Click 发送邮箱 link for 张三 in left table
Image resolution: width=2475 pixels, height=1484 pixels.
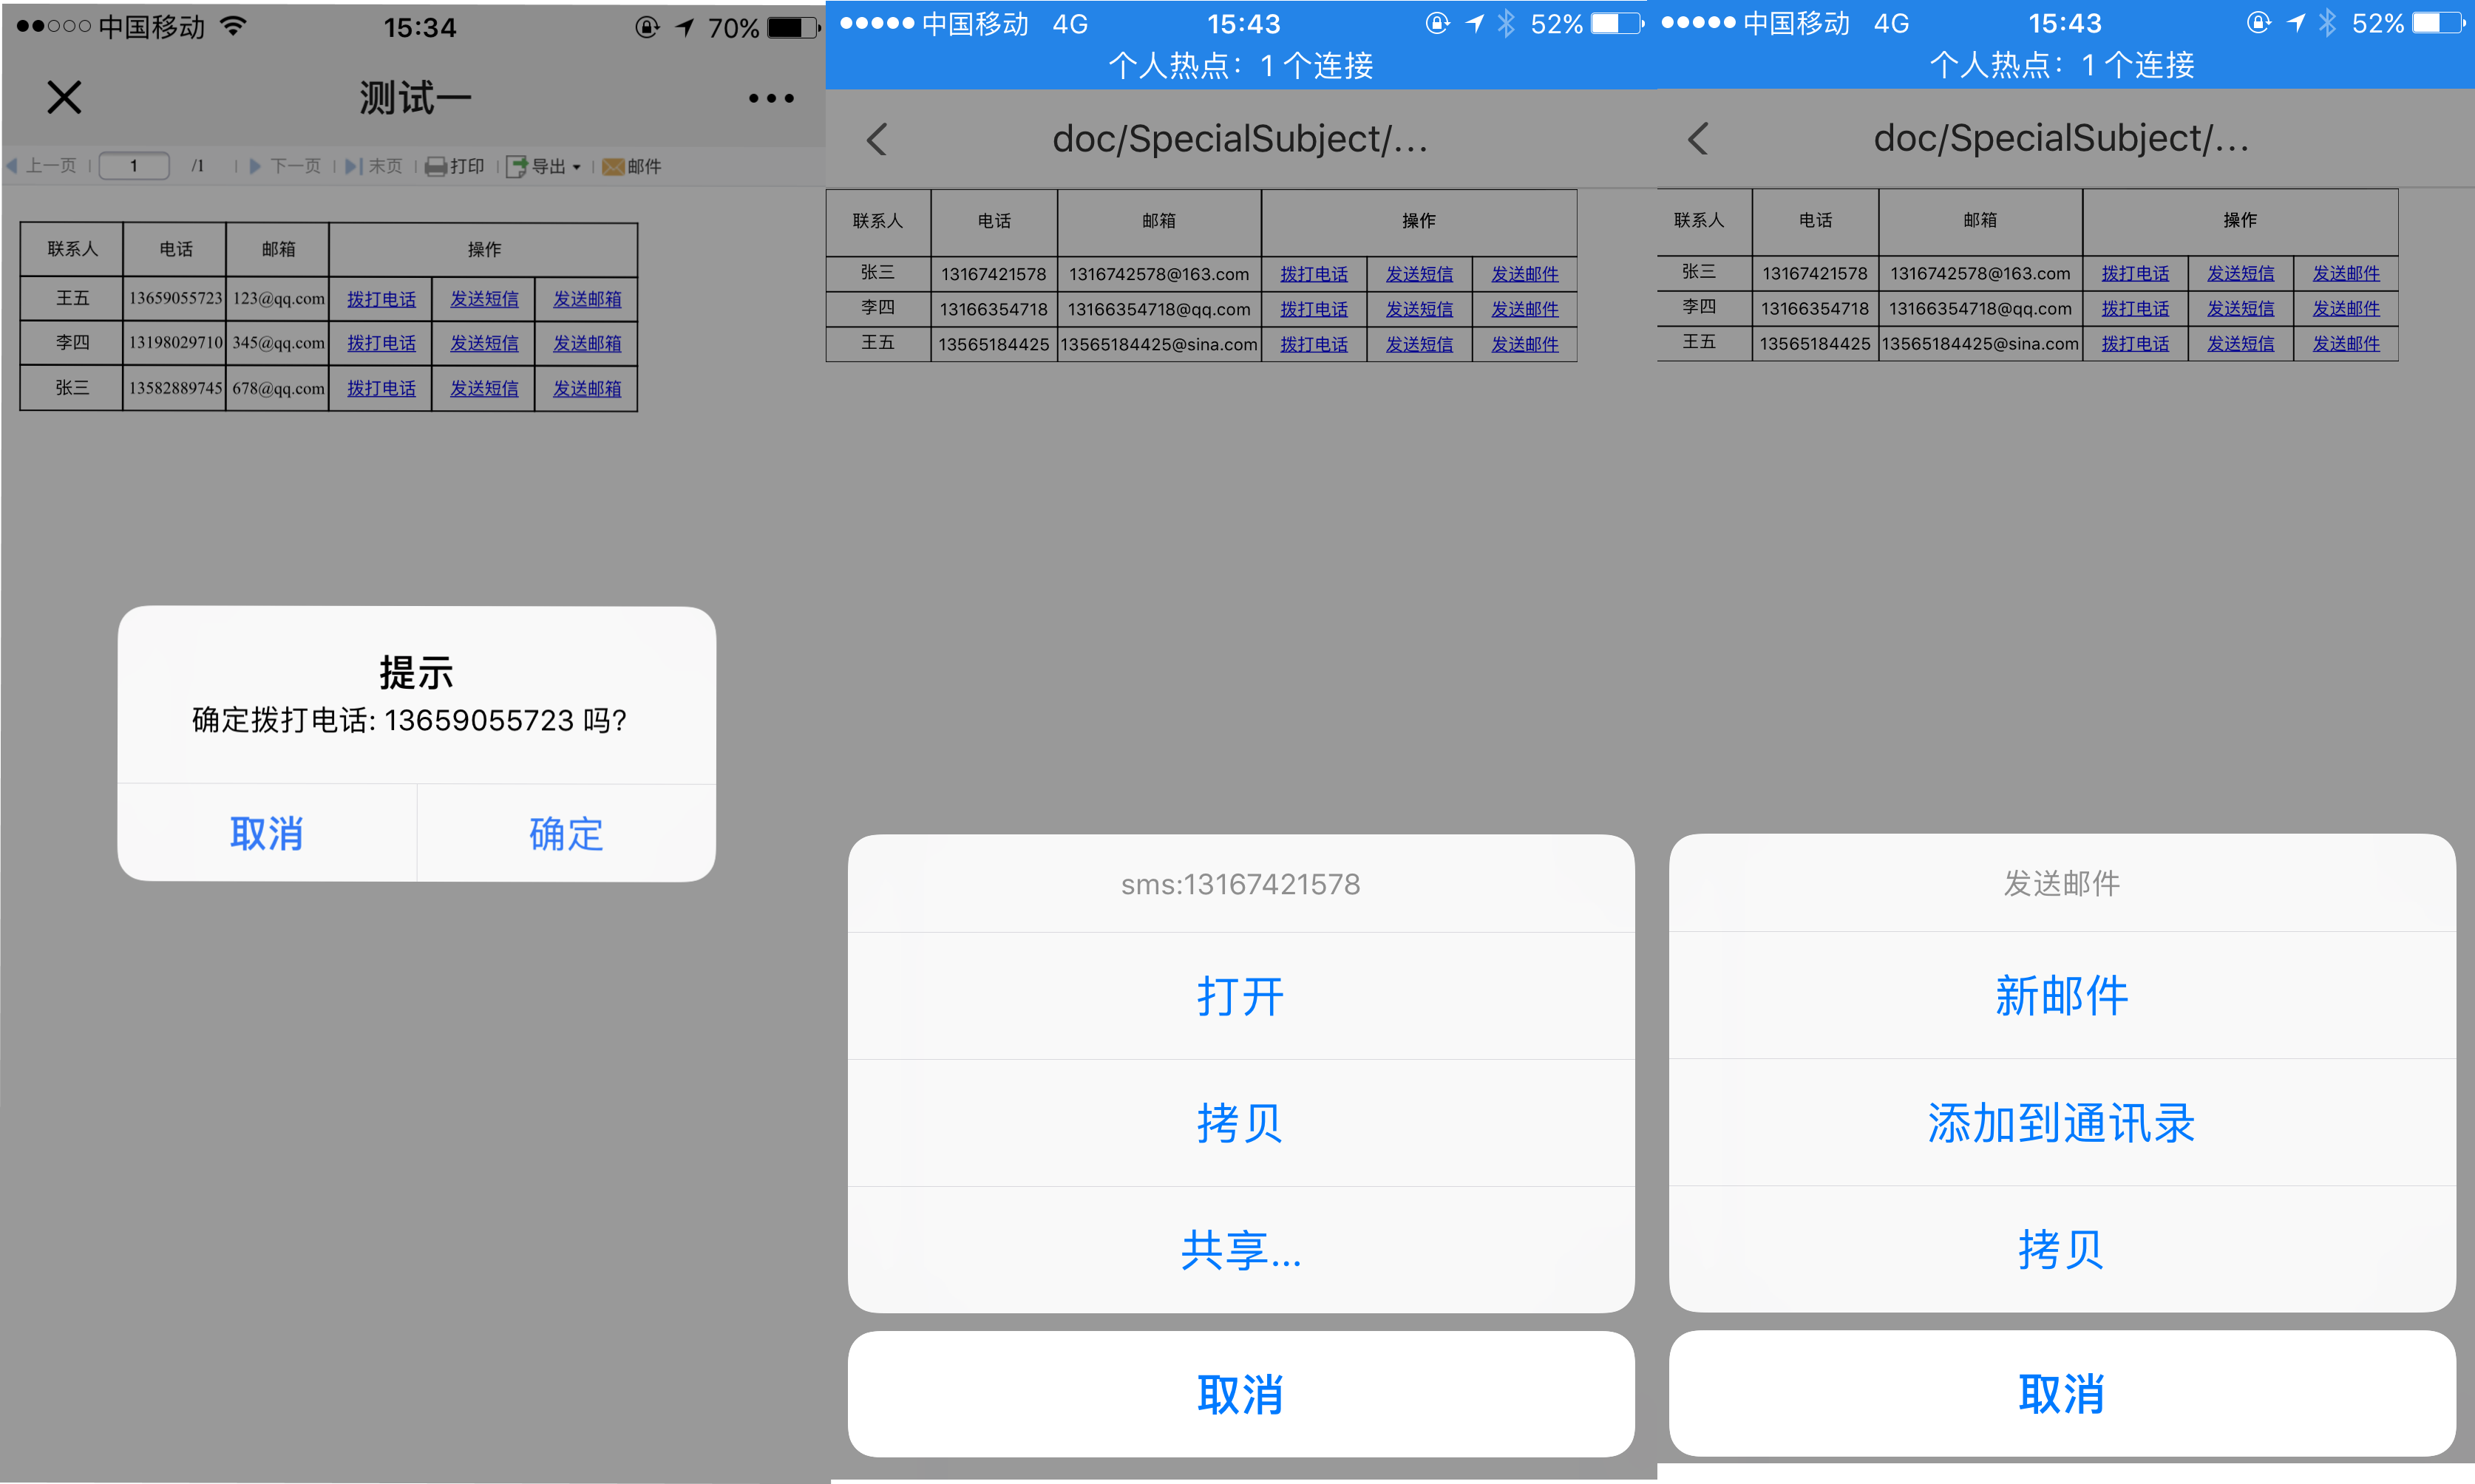pos(587,388)
